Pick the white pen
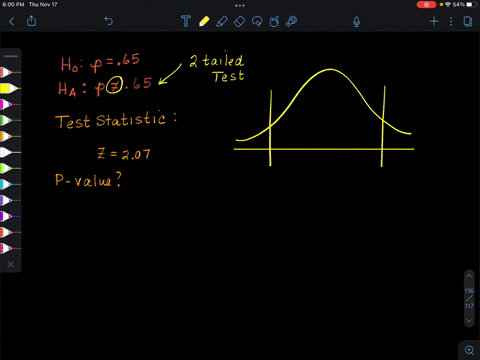This screenshot has height=360, width=480. 10,152
